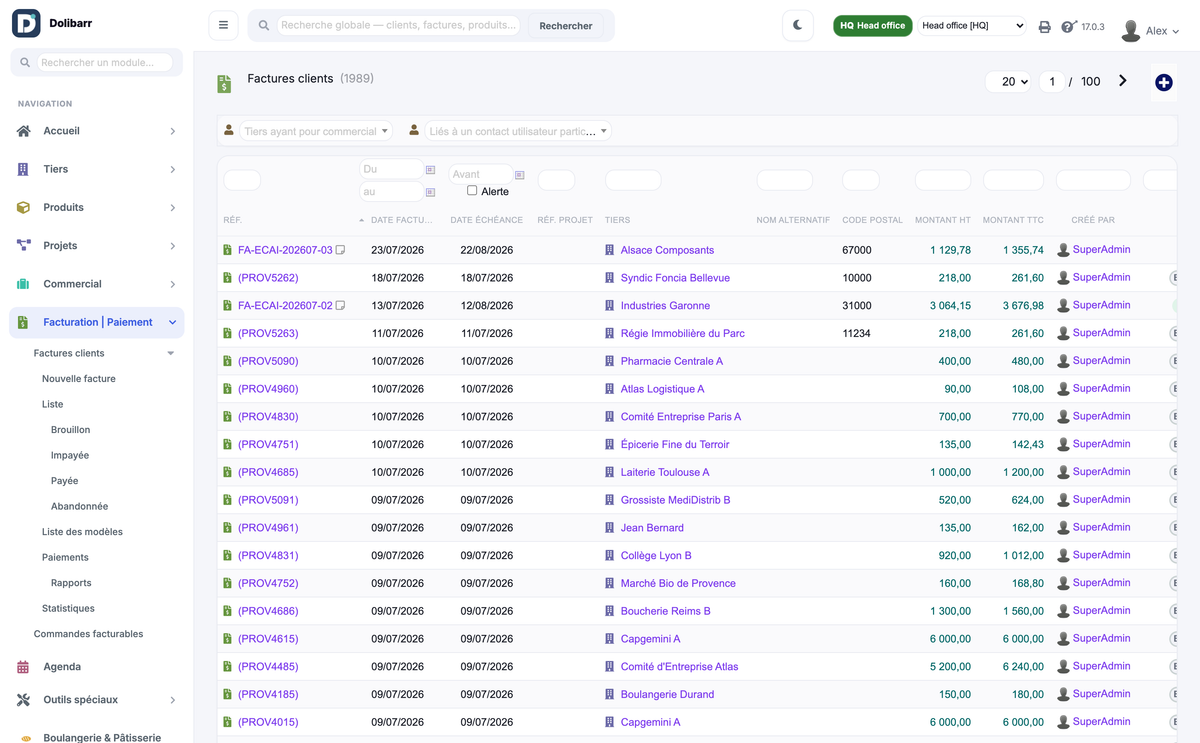Click the printer icon in header

[1044, 27]
